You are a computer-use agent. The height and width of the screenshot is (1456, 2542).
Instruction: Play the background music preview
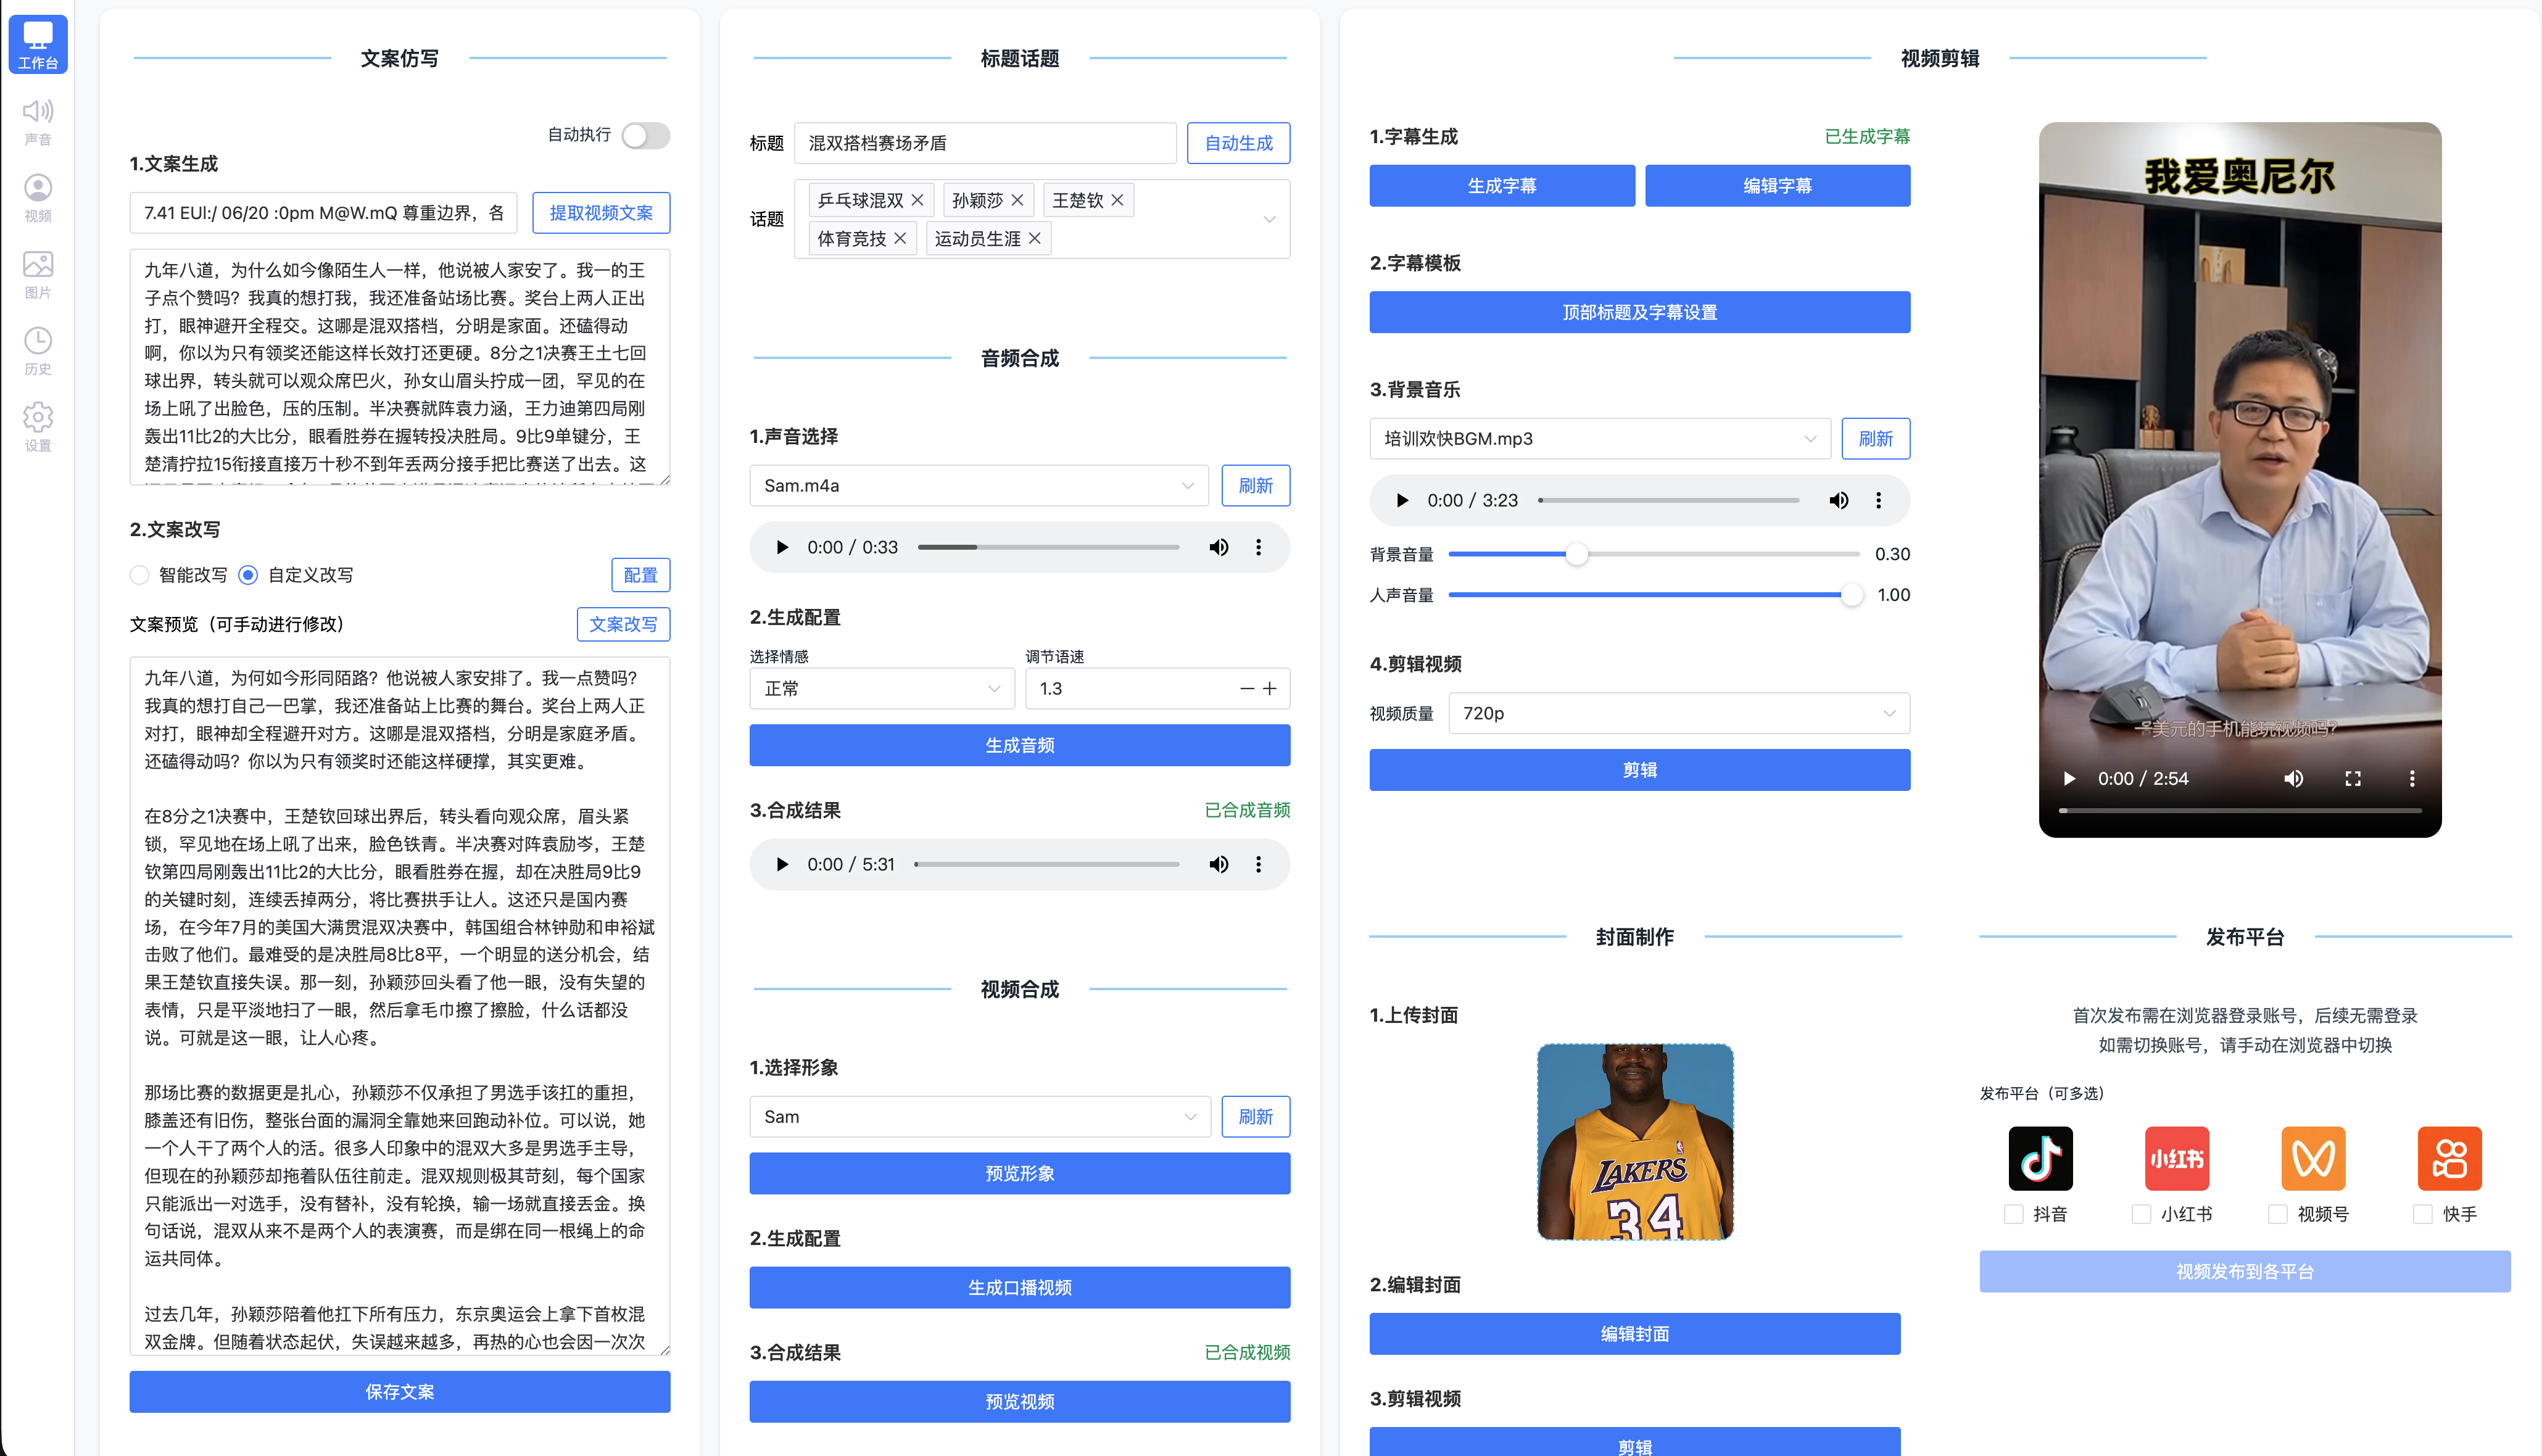(1402, 500)
